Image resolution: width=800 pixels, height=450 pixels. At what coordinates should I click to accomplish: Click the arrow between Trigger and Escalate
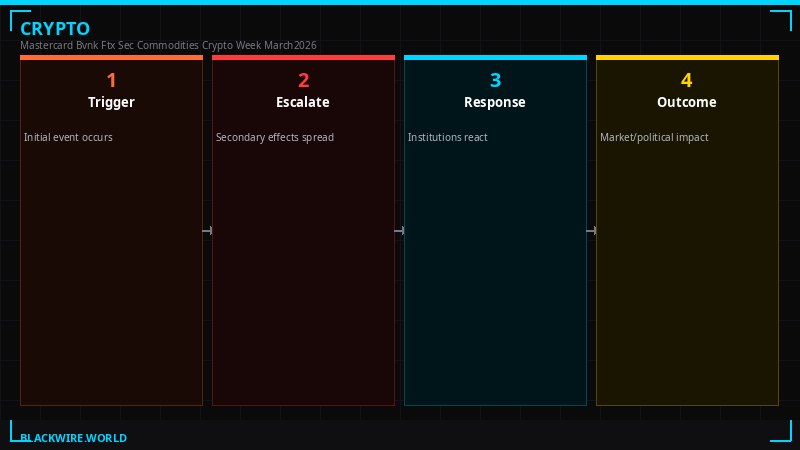pyautogui.click(x=207, y=231)
